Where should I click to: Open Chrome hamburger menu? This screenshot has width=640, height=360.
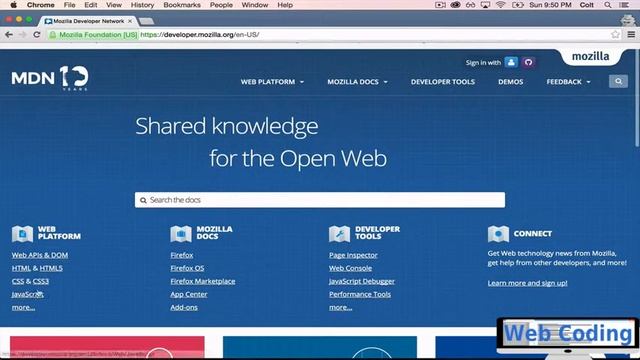coord(631,35)
